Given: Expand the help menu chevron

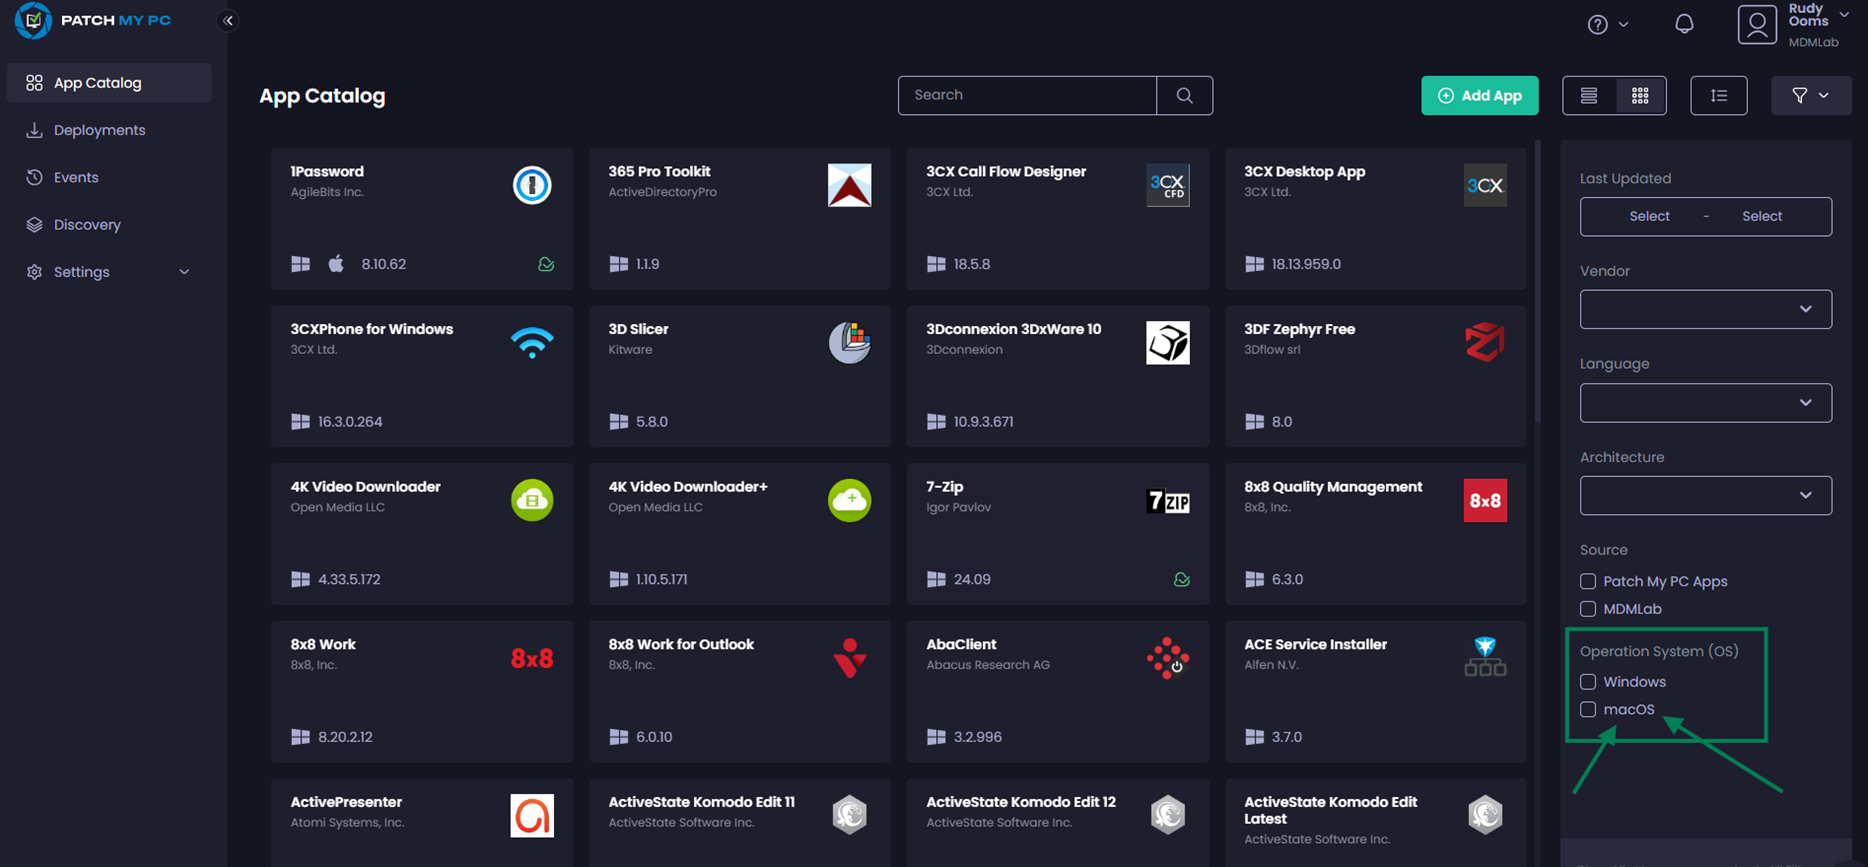Looking at the screenshot, I should coord(1623,24).
